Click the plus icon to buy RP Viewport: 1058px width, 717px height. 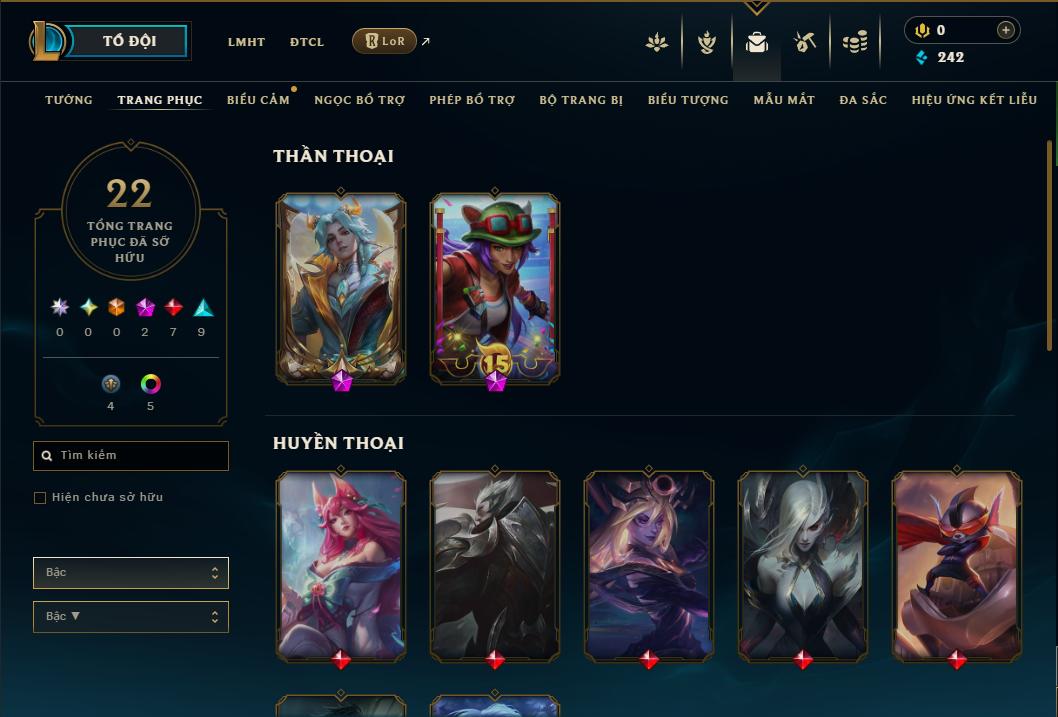(x=1005, y=30)
